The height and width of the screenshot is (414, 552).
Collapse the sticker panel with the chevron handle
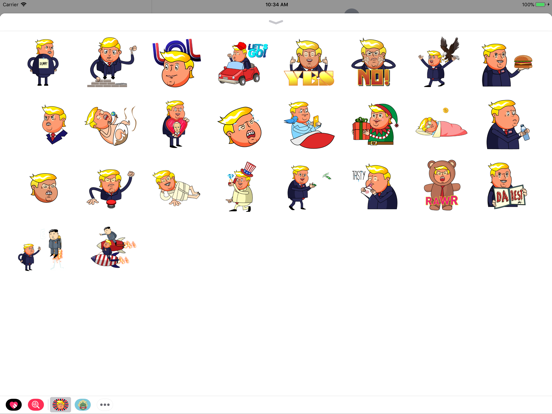point(276,22)
